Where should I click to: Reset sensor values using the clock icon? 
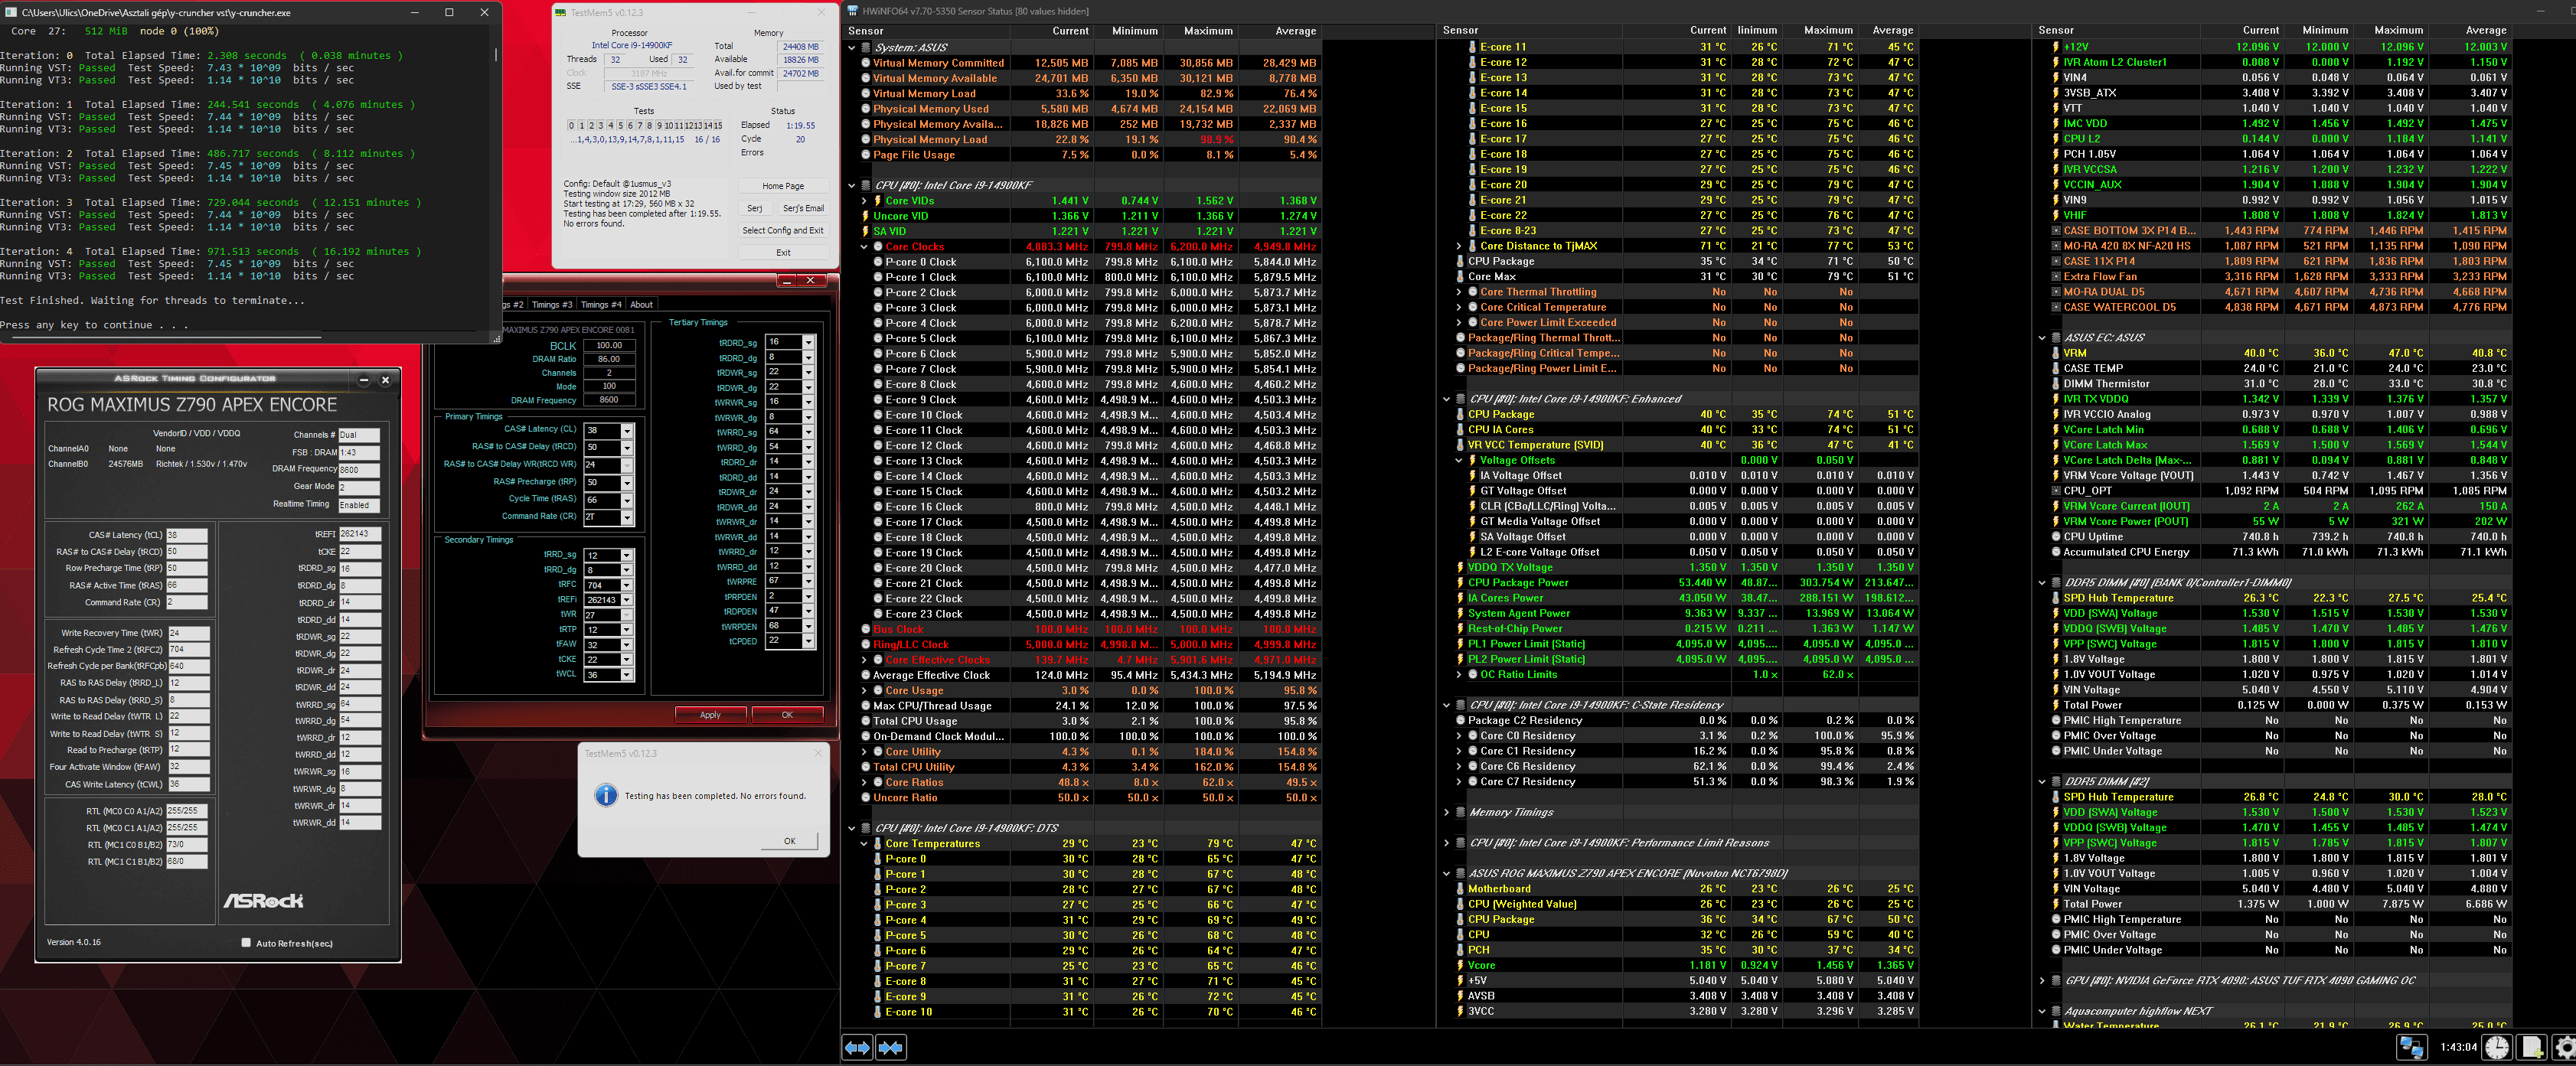[2497, 1047]
